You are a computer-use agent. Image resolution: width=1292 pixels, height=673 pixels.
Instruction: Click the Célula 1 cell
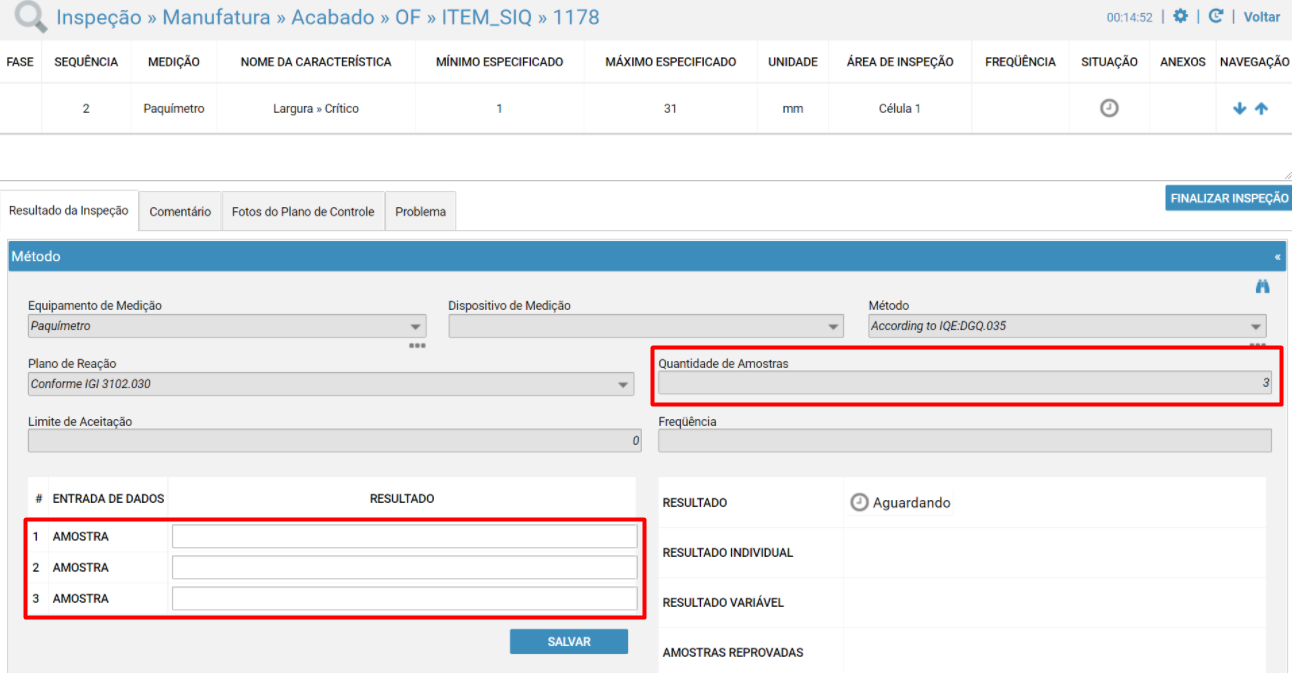tap(900, 109)
